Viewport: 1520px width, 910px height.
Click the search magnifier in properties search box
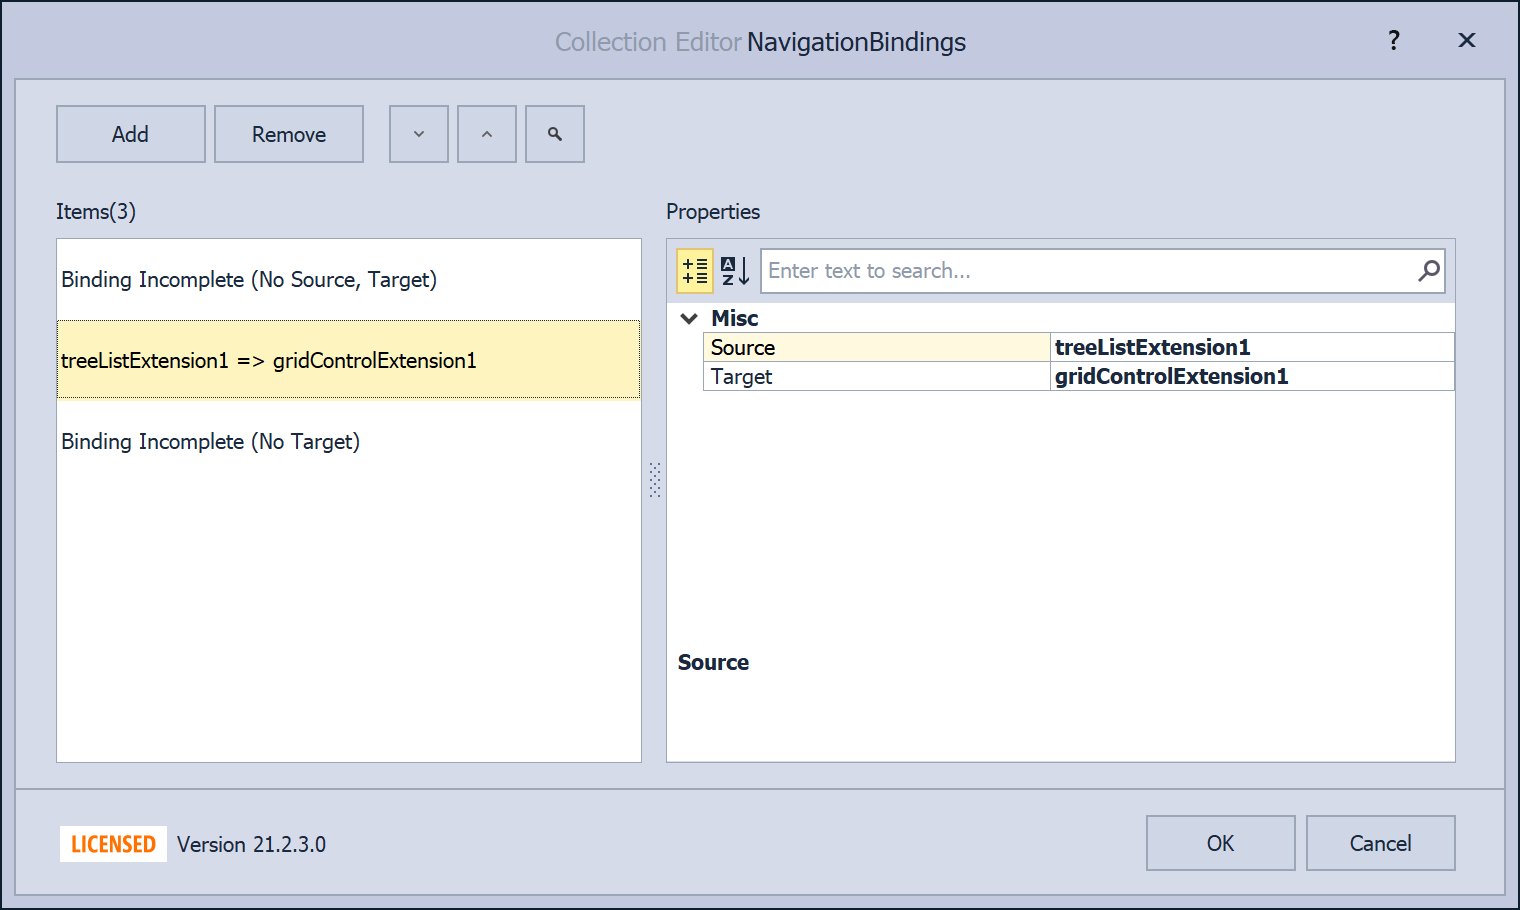point(1429,271)
